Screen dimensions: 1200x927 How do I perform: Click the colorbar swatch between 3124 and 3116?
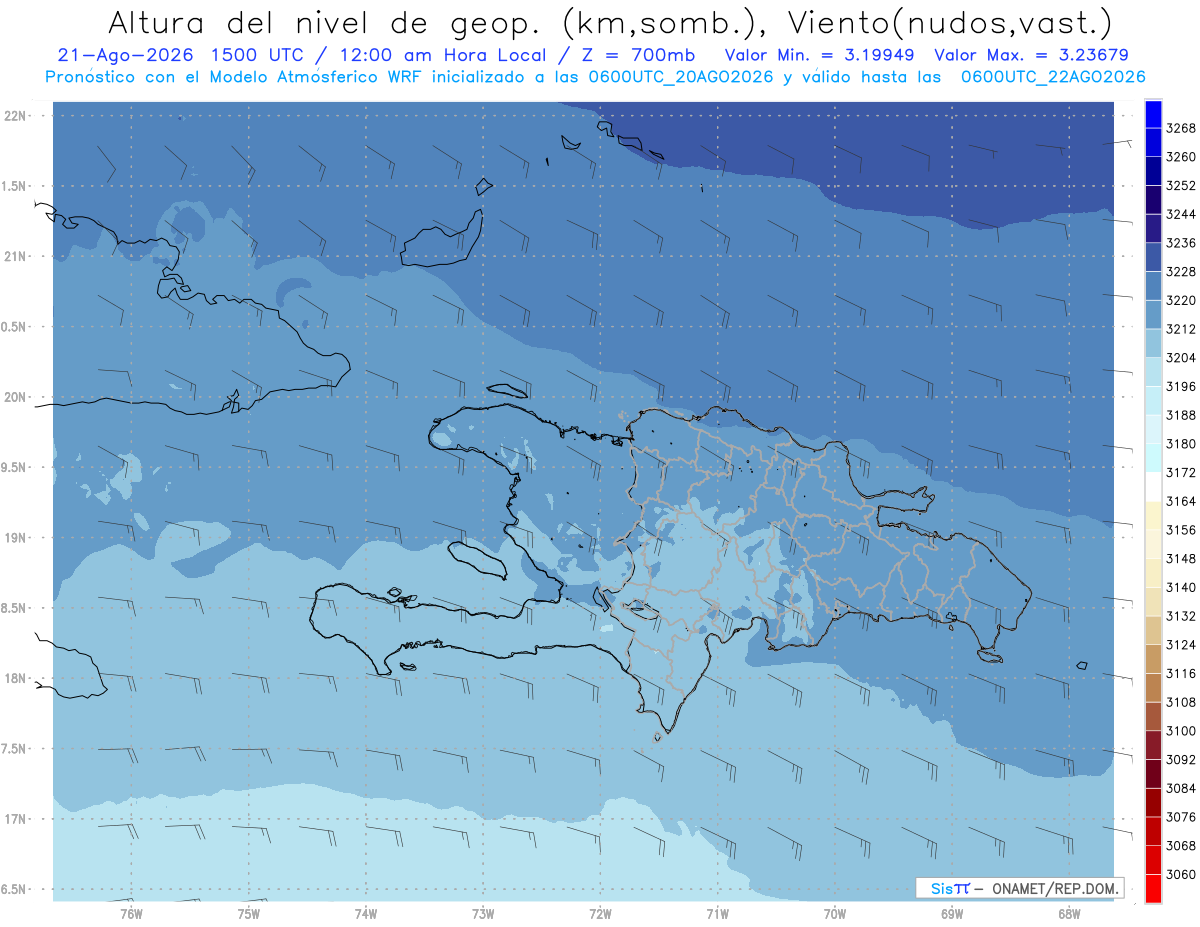pyautogui.click(x=1153, y=659)
